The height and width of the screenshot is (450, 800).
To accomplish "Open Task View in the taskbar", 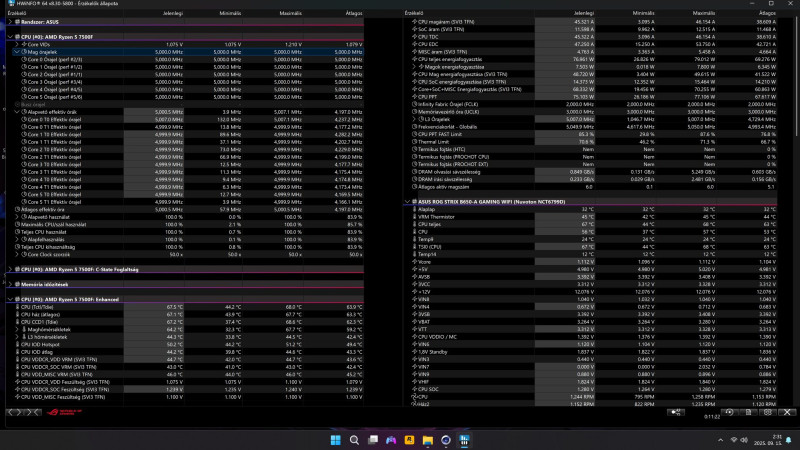I will (373, 440).
